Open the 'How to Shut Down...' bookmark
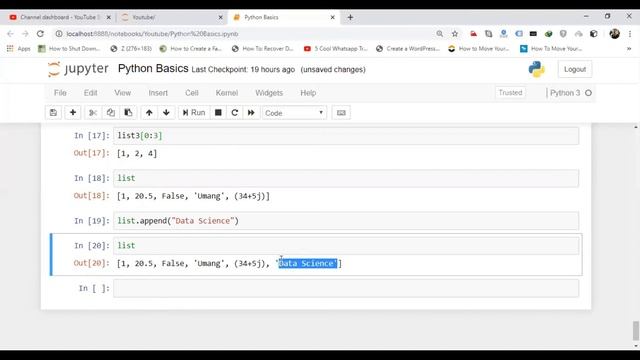Image resolution: width=640 pixels, height=360 pixels. coord(69,49)
